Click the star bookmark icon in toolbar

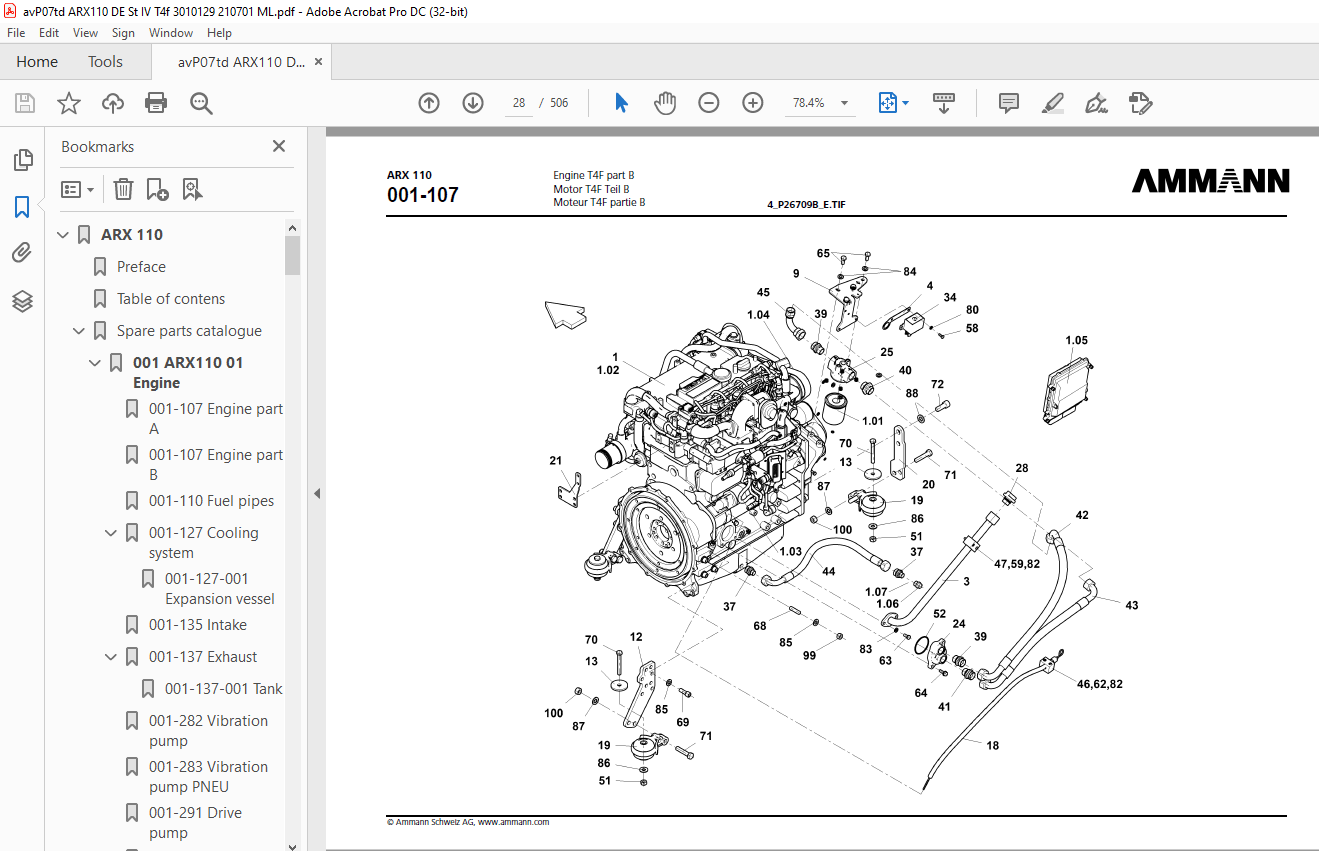click(x=69, y=103)
